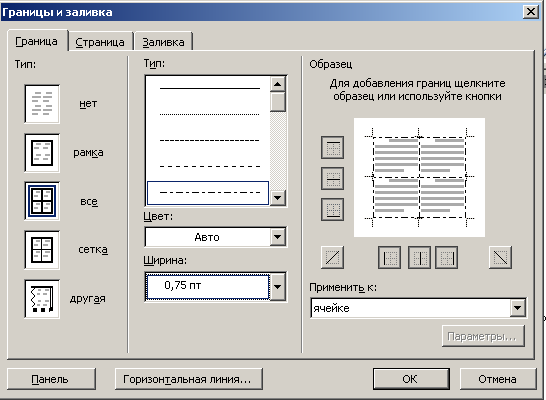The width and height of the screenshot is (546, 400).
Task: Select the dotted line style in list
Action: pos(210,114)
